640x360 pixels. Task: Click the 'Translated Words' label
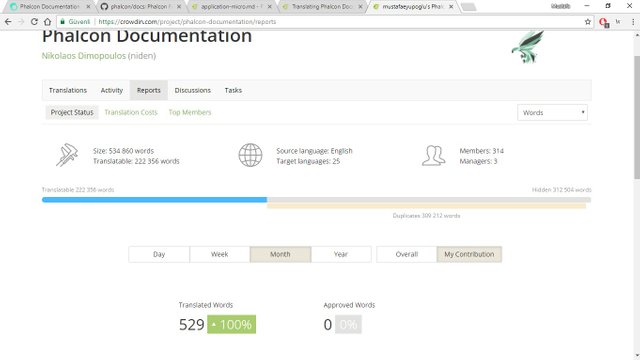pyautogui.click(x=206, y=305)
